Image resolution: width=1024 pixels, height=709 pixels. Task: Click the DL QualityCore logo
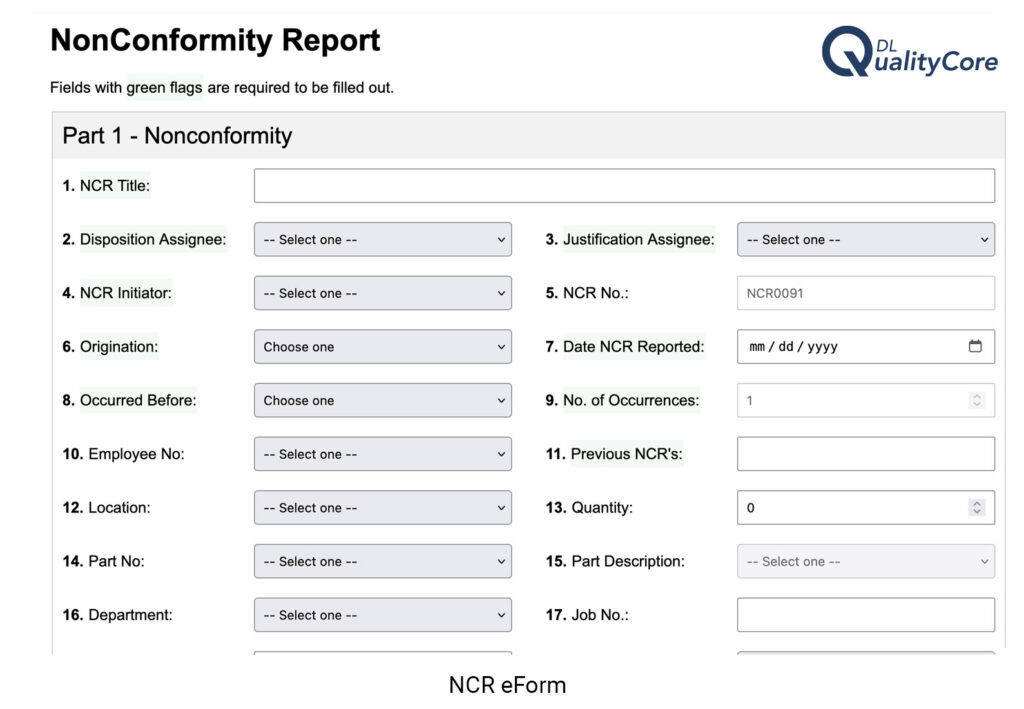(909, 52)
